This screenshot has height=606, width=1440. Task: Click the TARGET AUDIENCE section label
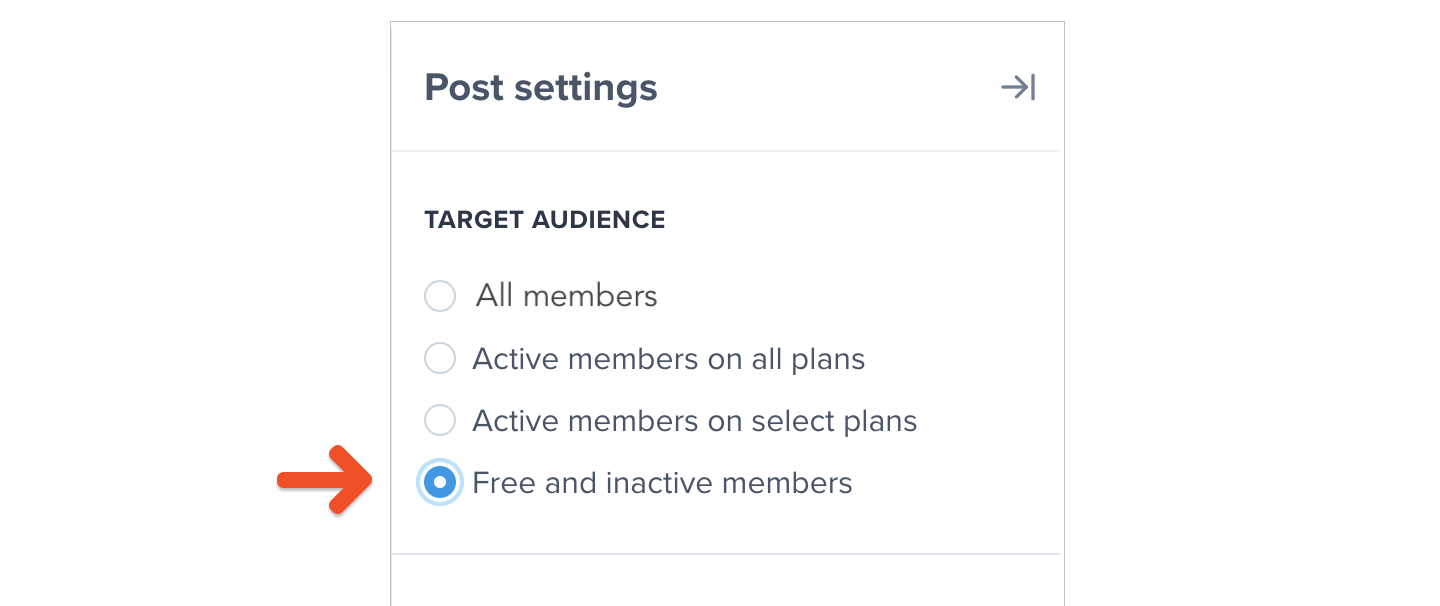point(545,219)
